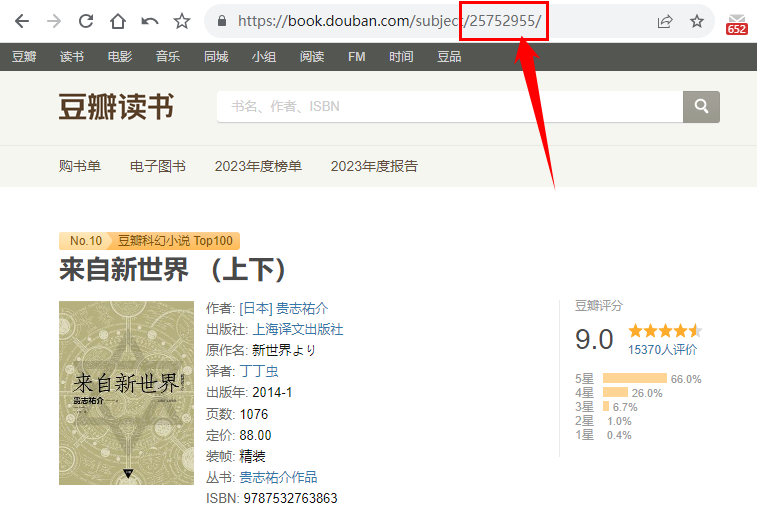757x521 pixels.
Task: Click the price 88.00
Action: tap(255, 435)
